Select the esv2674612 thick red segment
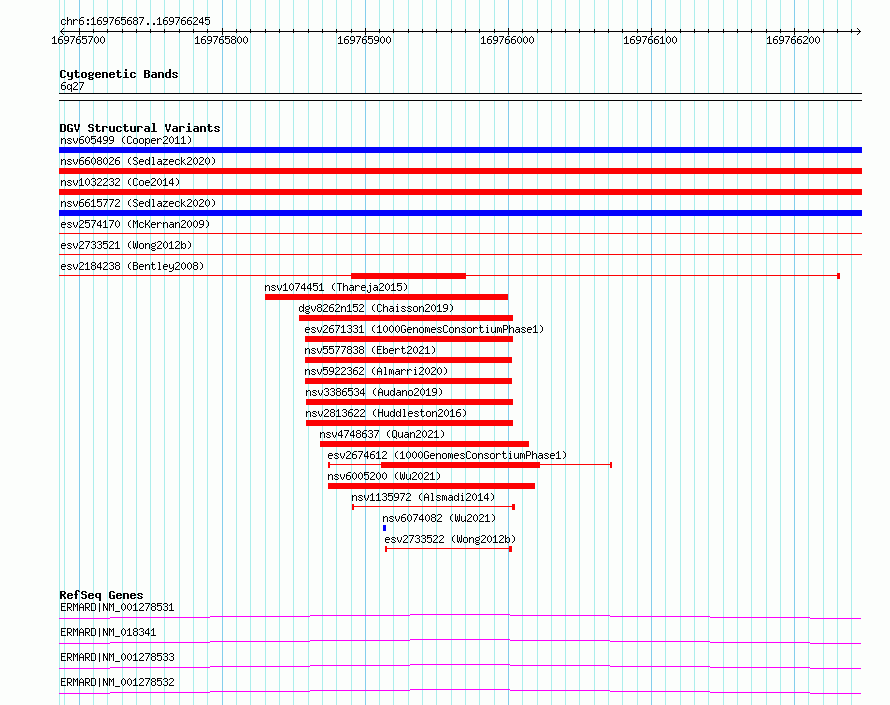Viewport: 890px width, 705px height. 460,465
